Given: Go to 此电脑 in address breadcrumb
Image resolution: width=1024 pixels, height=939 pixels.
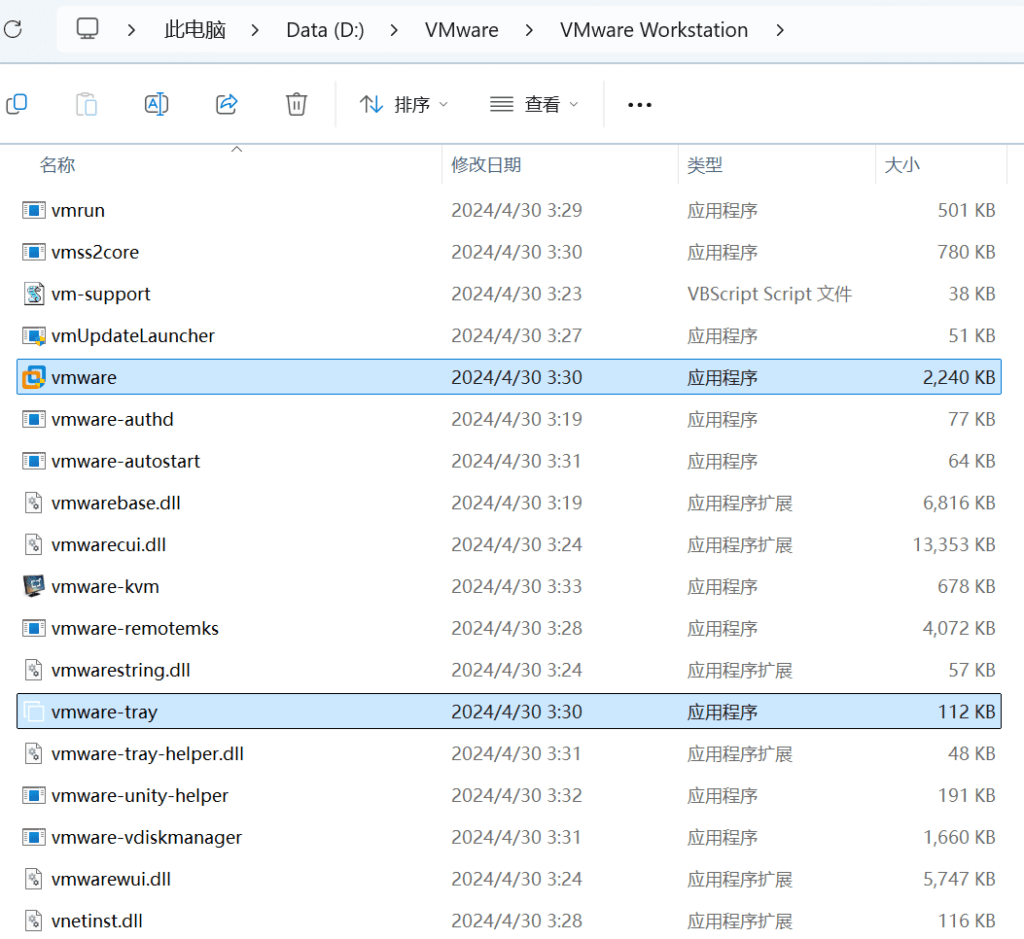Looking at the screenshot, I should coord(194,30).
